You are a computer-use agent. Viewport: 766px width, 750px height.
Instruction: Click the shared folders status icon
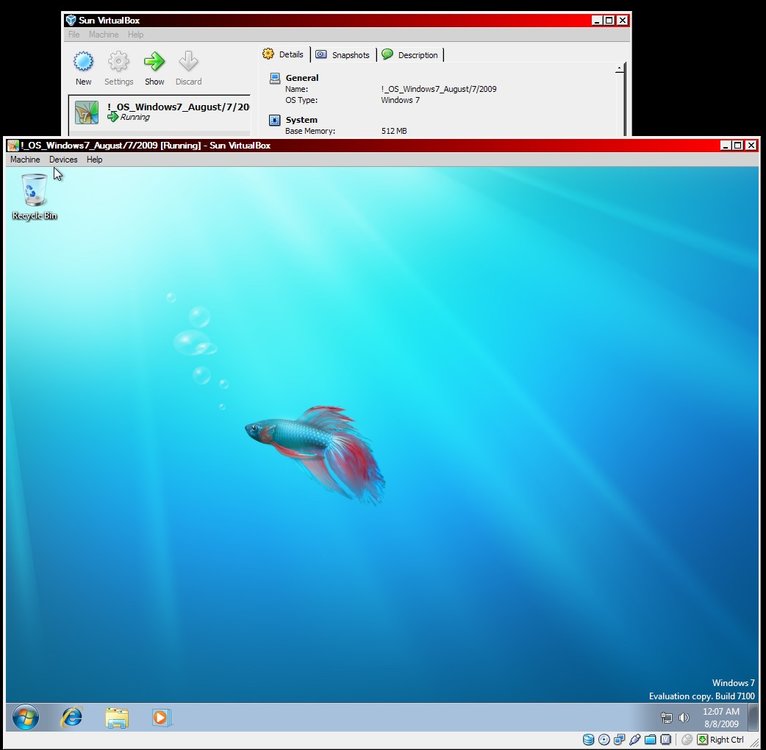650,740
